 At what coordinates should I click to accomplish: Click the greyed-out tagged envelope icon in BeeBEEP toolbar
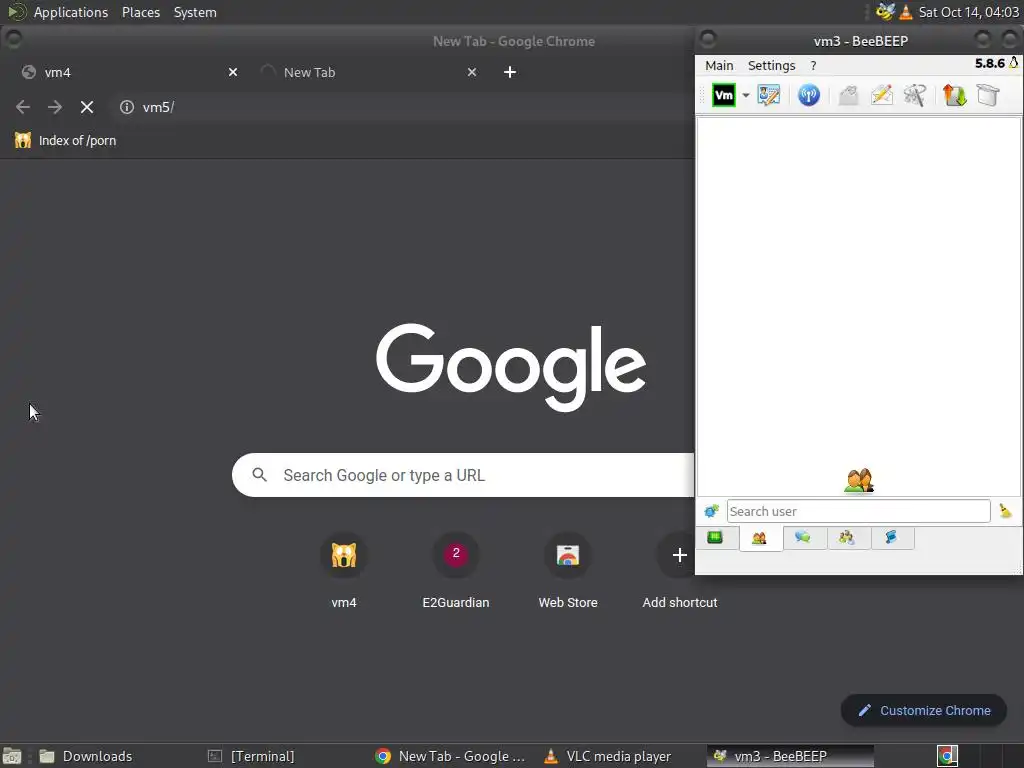coord(848,95)
